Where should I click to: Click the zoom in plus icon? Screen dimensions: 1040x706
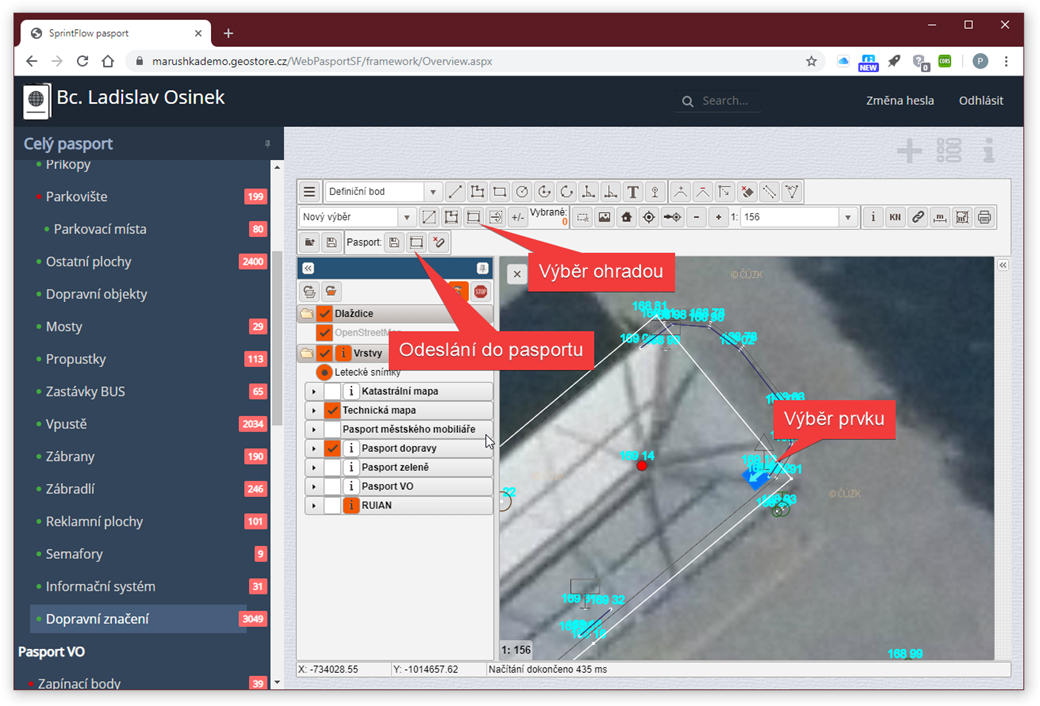(718, 217)
